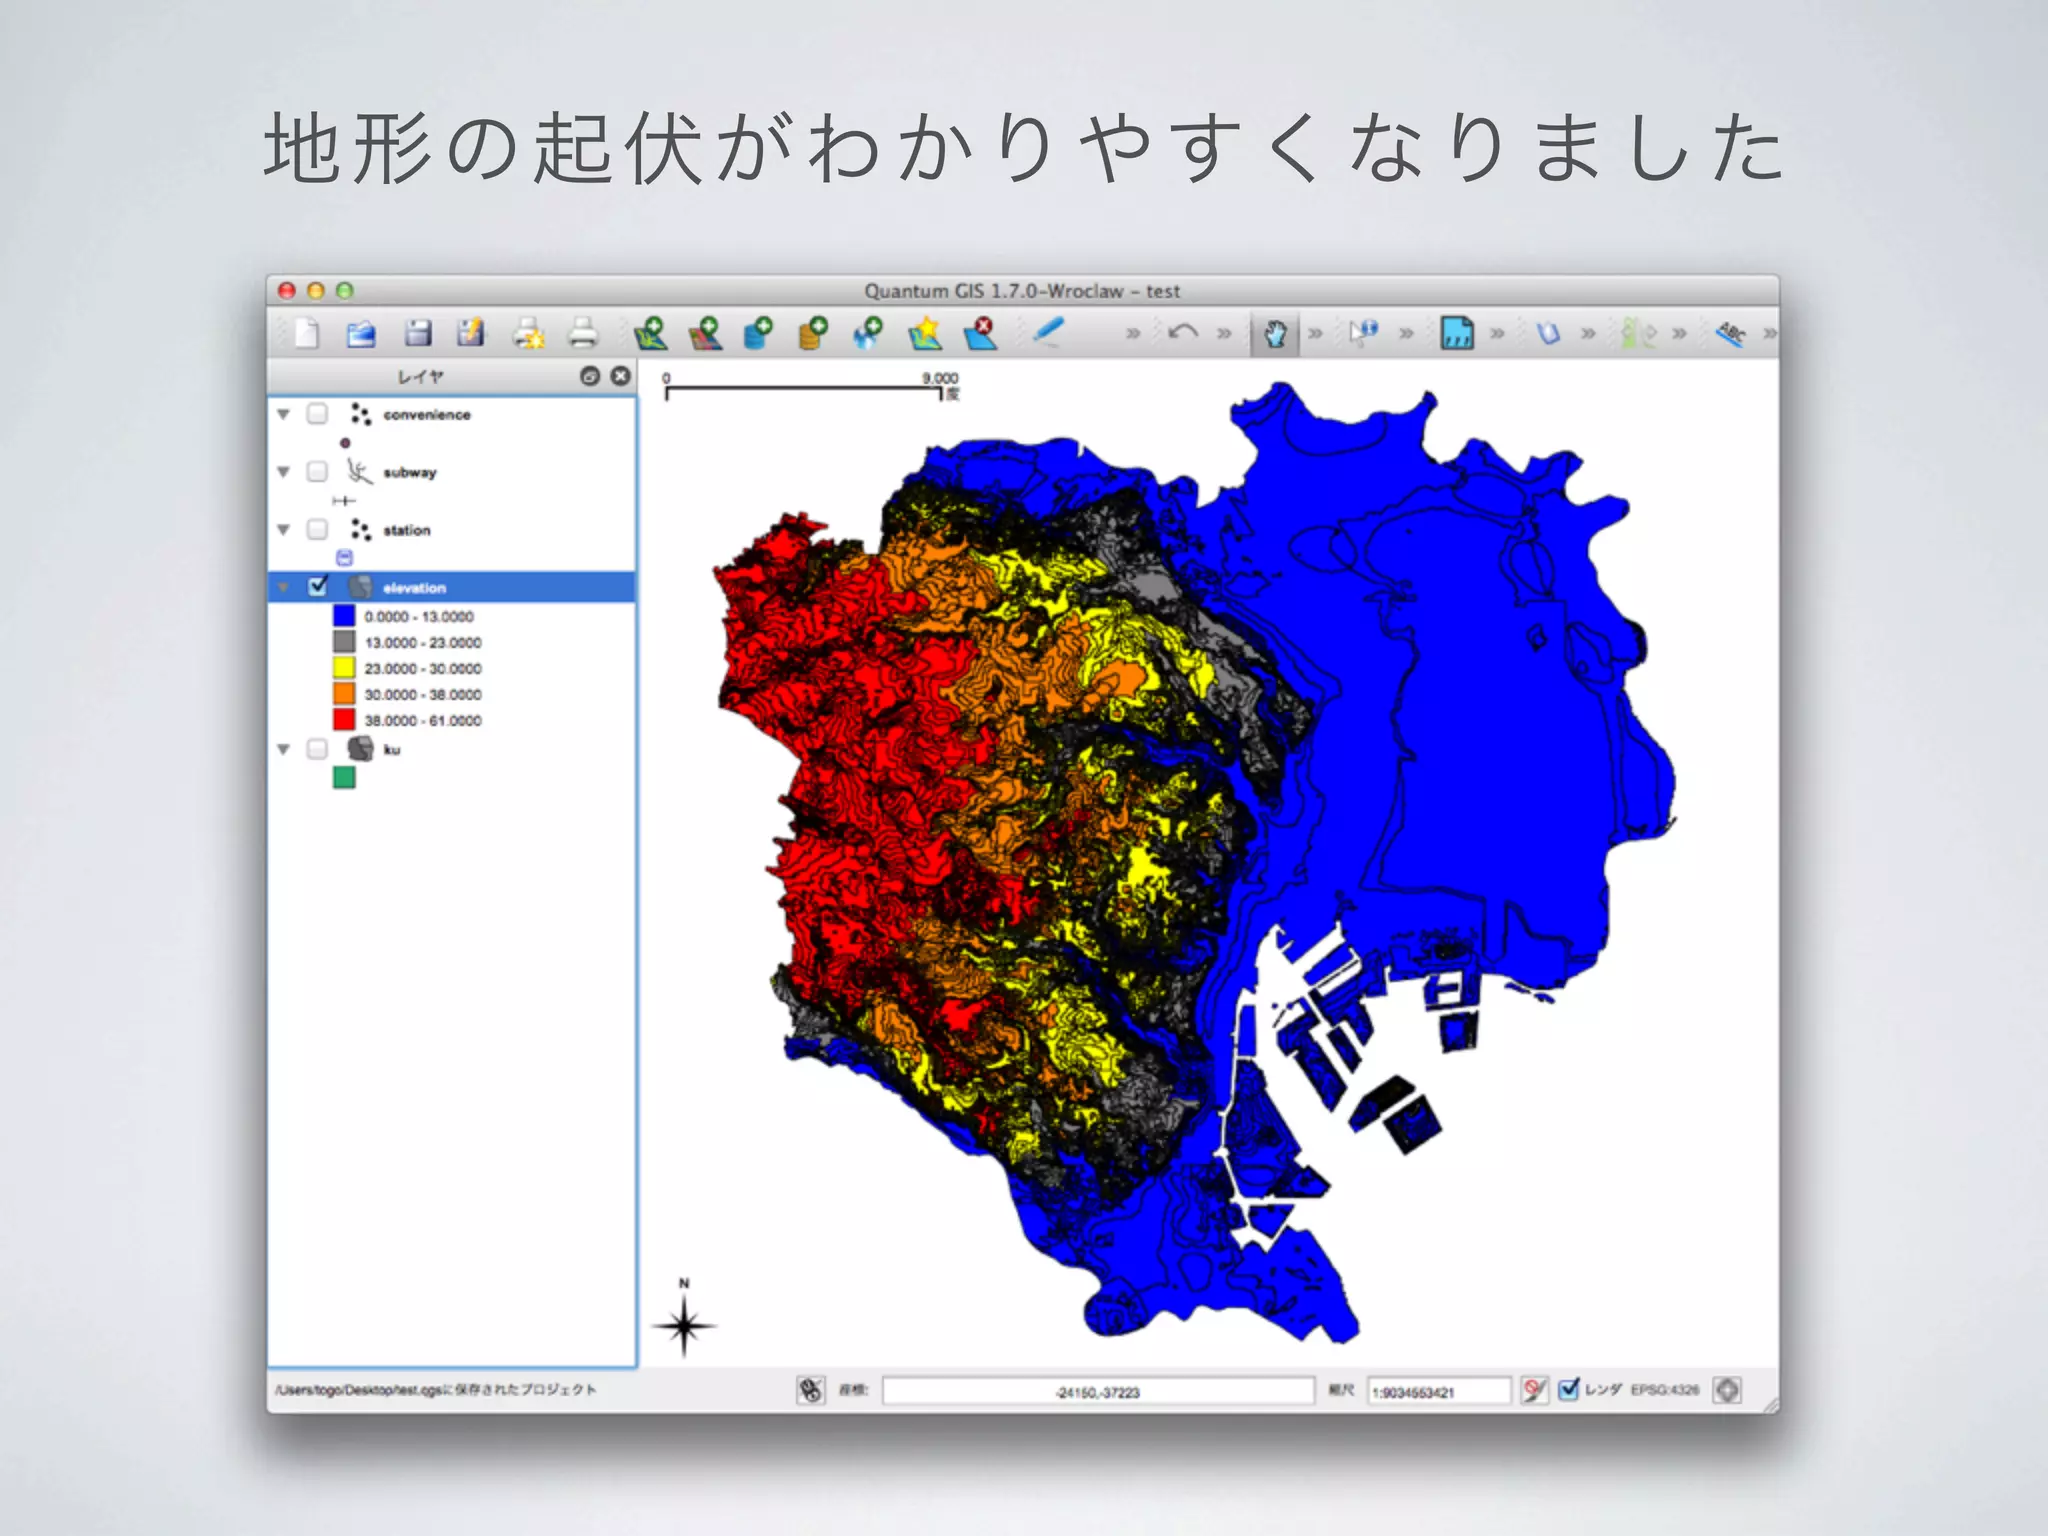Screen dimensions: 2048x1536
Task: Collapse the ku layer triangle
Action: click(x=284, y=749)
